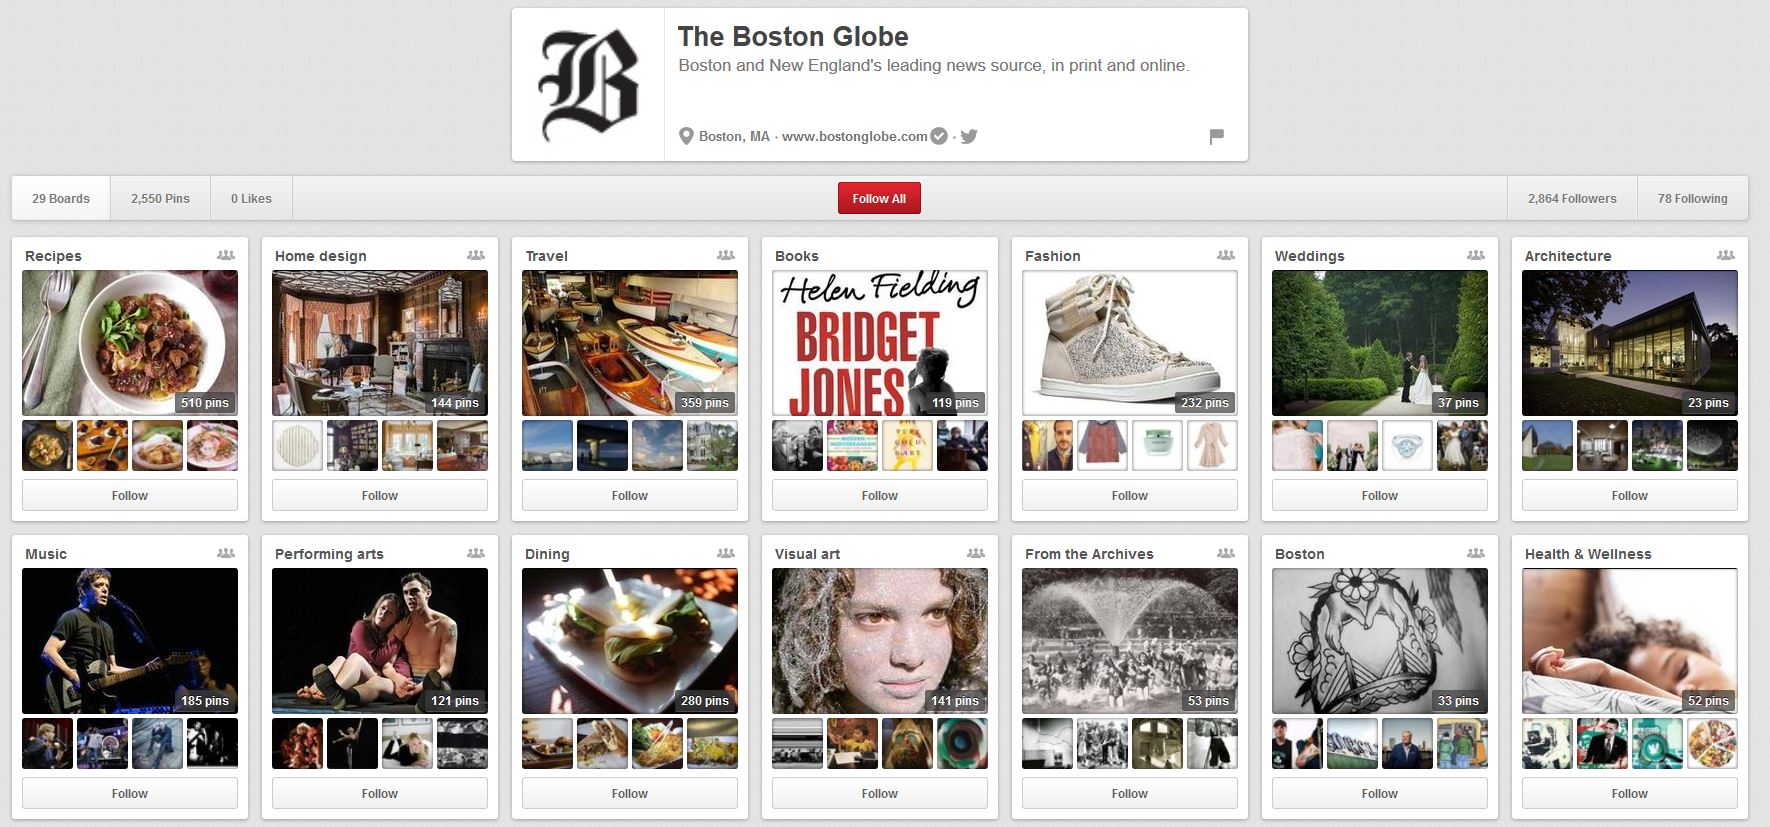
Task: Open the Recipes cover image with pasta bowl
Action: tap(130, 343)
